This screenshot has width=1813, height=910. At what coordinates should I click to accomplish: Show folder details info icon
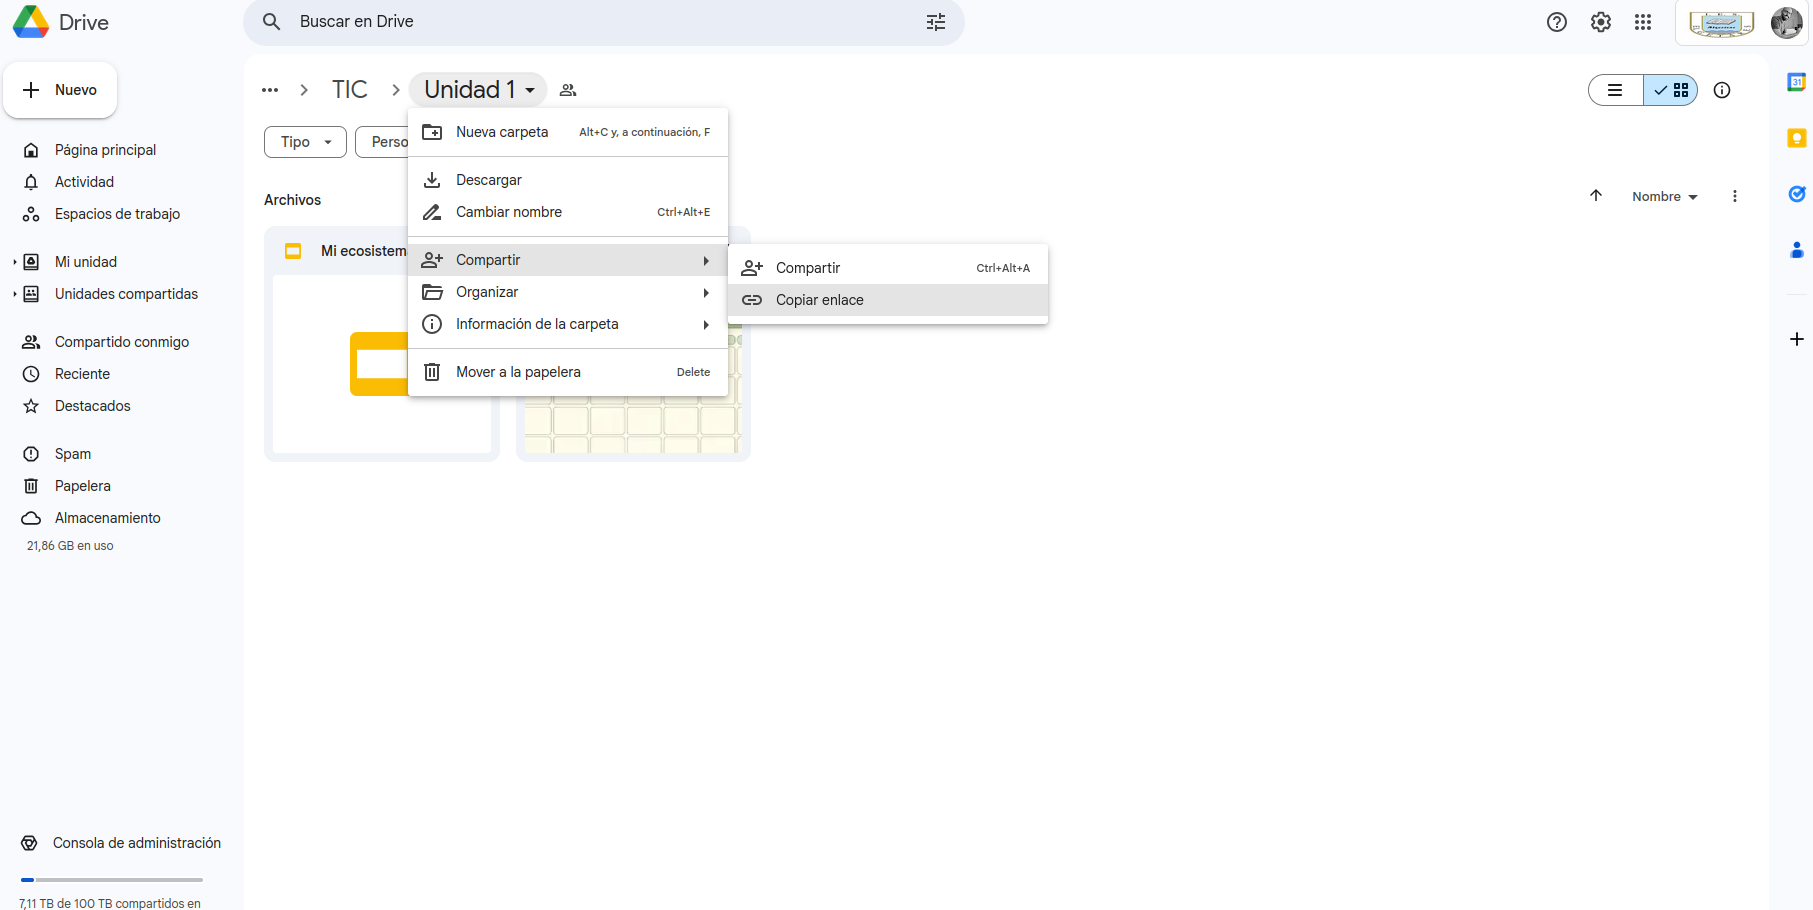pyautogui.click(x=1721, y=90)
